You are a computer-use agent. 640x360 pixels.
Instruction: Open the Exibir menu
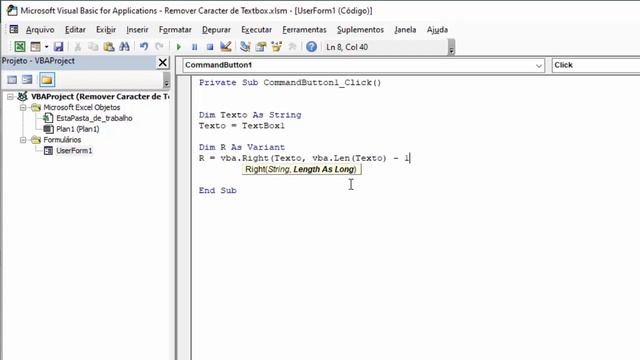106,30
